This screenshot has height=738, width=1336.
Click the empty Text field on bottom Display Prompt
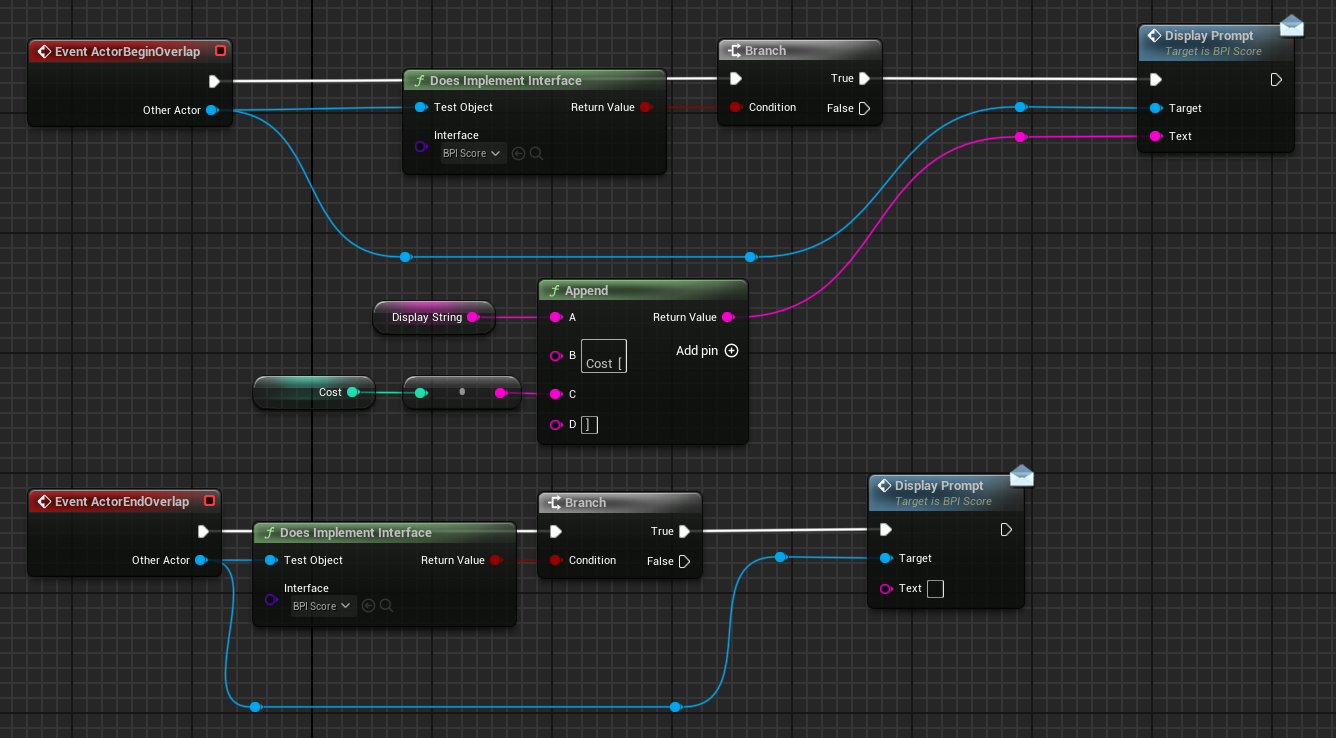[x=935, y=589]
